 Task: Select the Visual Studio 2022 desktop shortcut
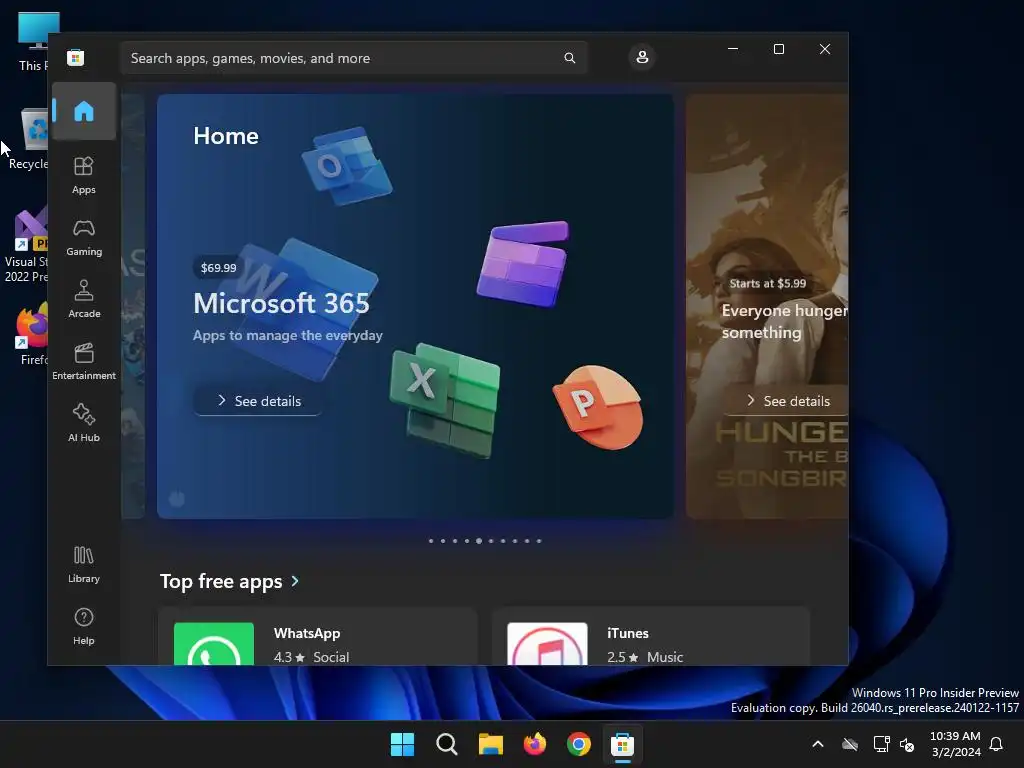27,245
